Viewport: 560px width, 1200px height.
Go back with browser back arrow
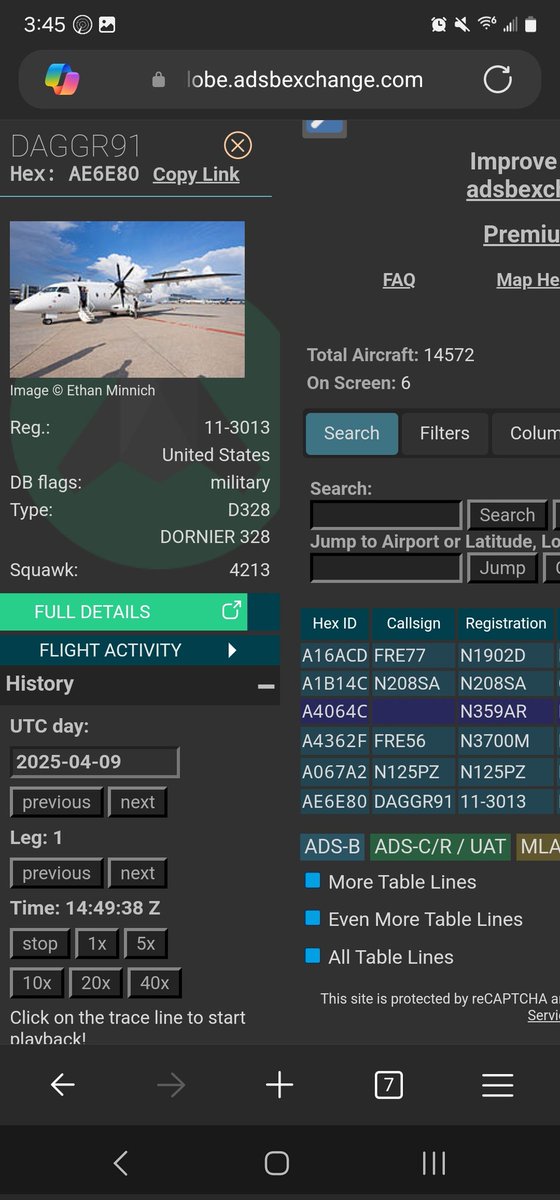pos(62,1085)
